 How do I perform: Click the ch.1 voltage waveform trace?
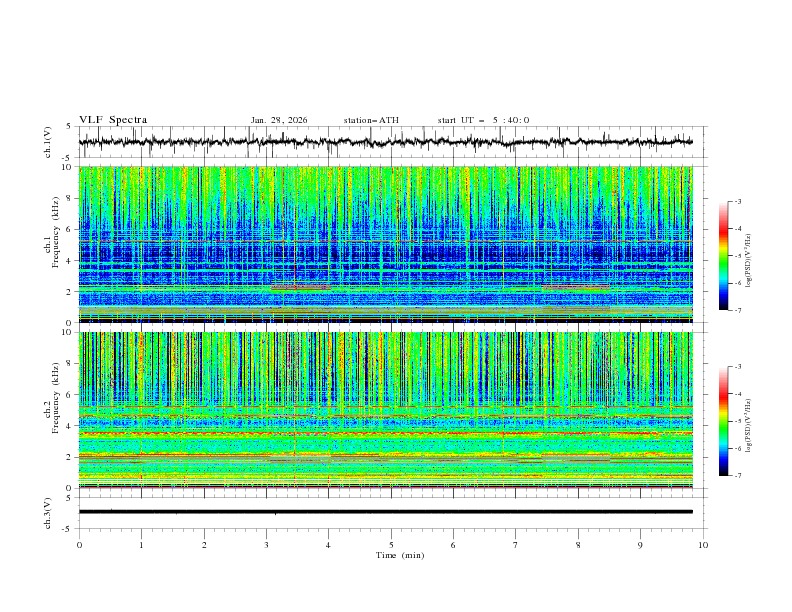(x=385, y=142)
